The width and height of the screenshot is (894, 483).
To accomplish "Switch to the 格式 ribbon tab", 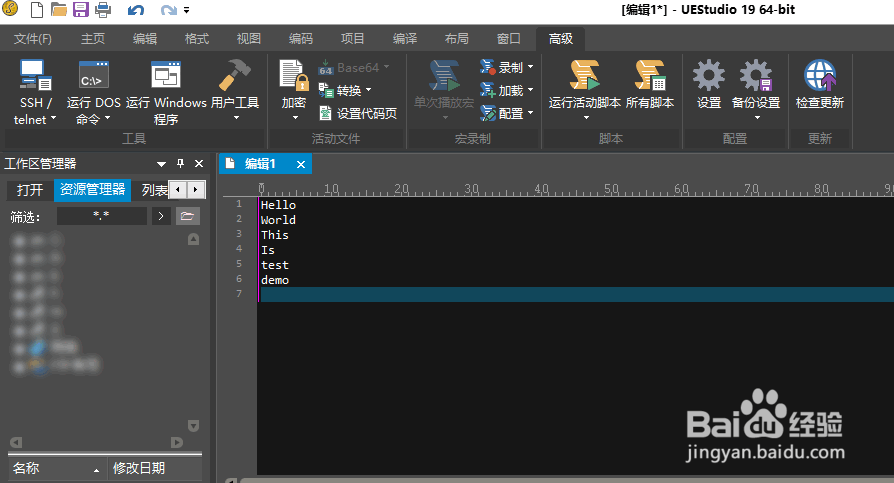I will pyautogui.click(x=197, y=39).
